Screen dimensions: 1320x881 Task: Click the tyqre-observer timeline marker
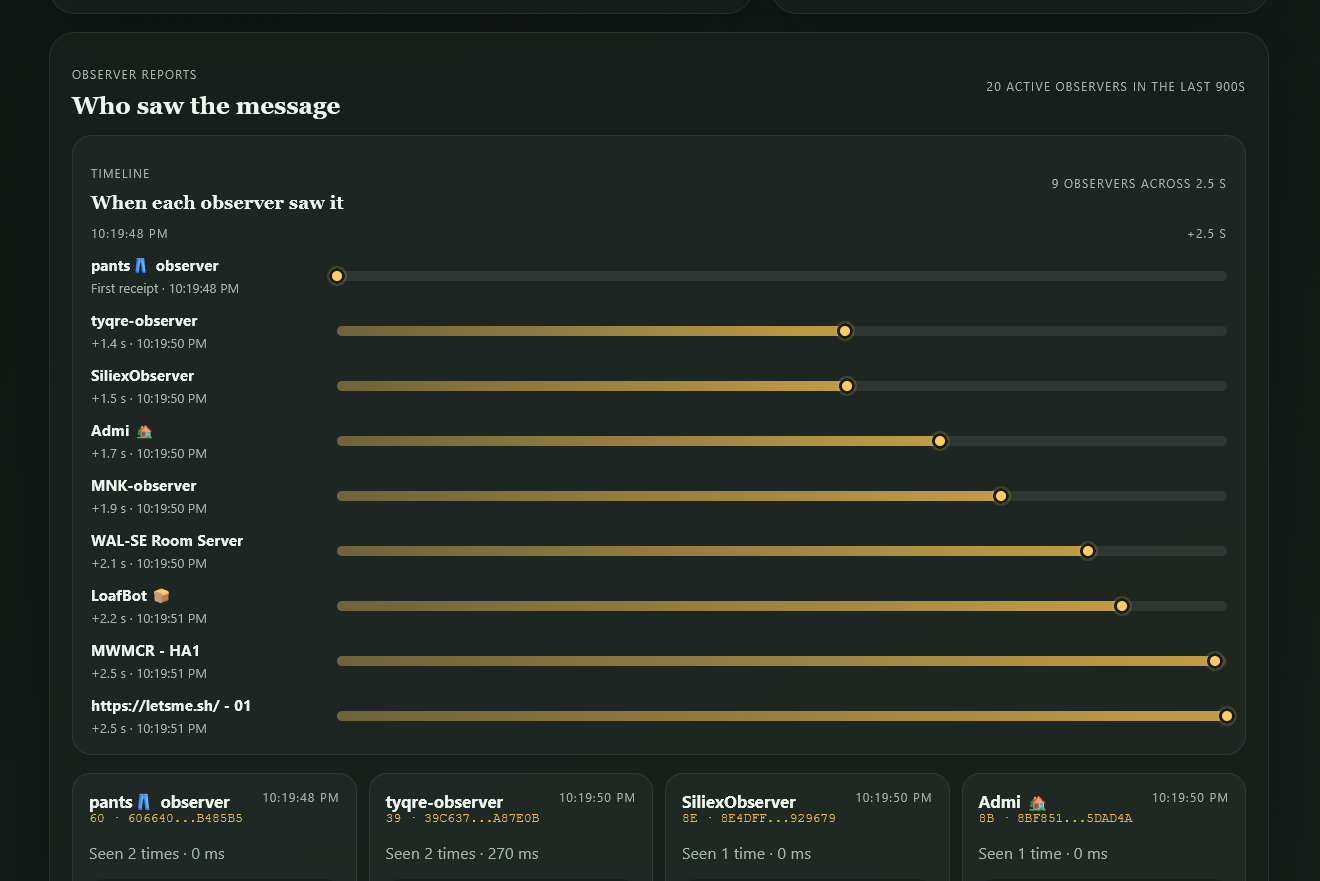(844, 331)
